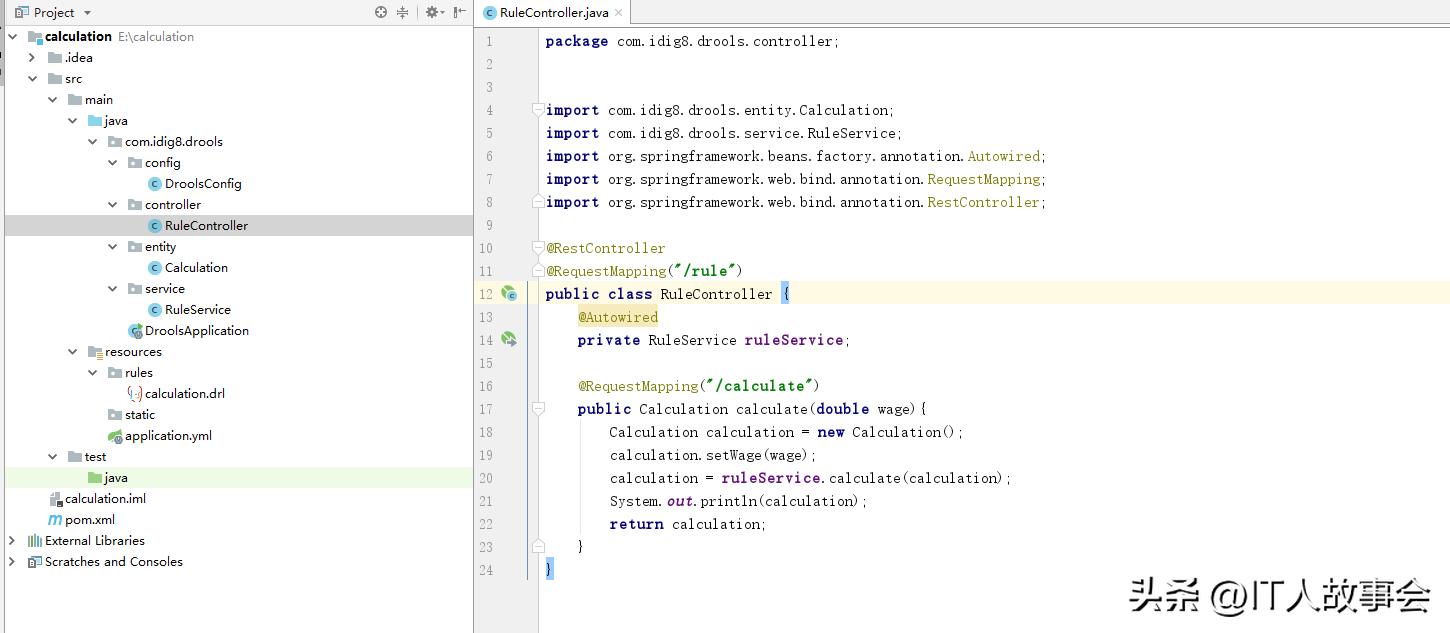The width and height of the screenshot is (1450, 633).
Task: Expand External Libraries node
Action: [x=12, y=541]
